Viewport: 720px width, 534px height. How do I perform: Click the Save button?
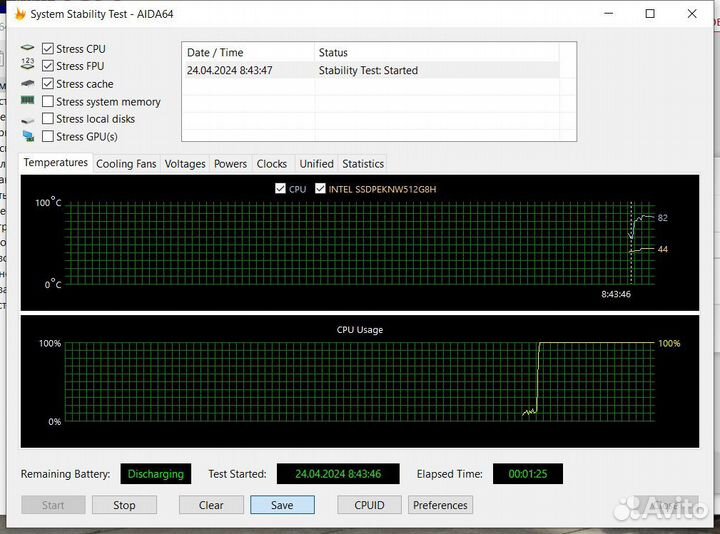pos(282,505)
